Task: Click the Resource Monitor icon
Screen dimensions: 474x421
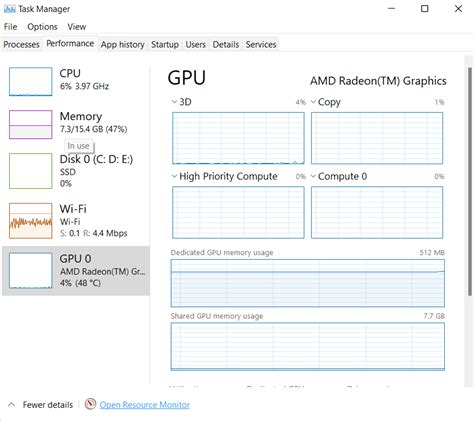Action: coord(90,404)
